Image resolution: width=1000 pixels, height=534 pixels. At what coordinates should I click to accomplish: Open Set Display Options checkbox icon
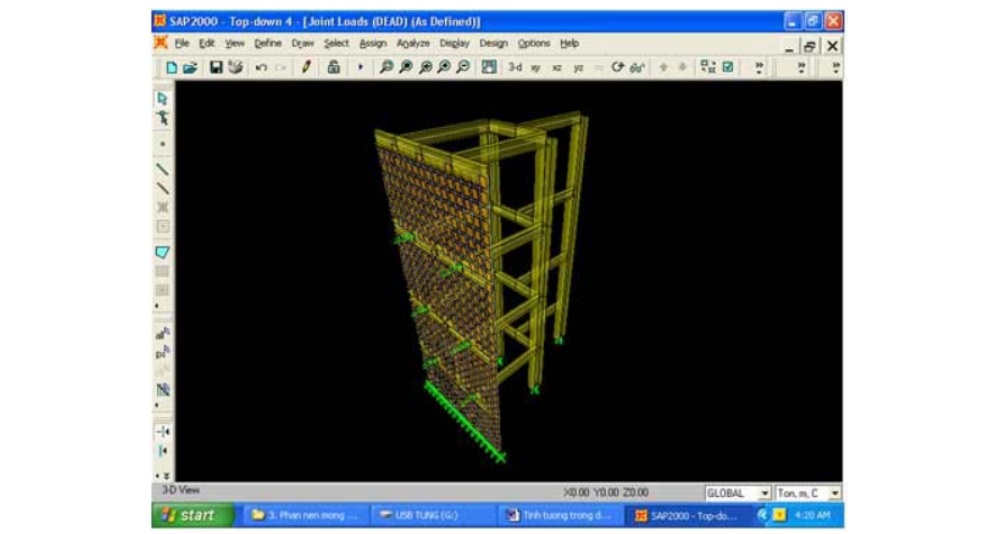(728, 67)
